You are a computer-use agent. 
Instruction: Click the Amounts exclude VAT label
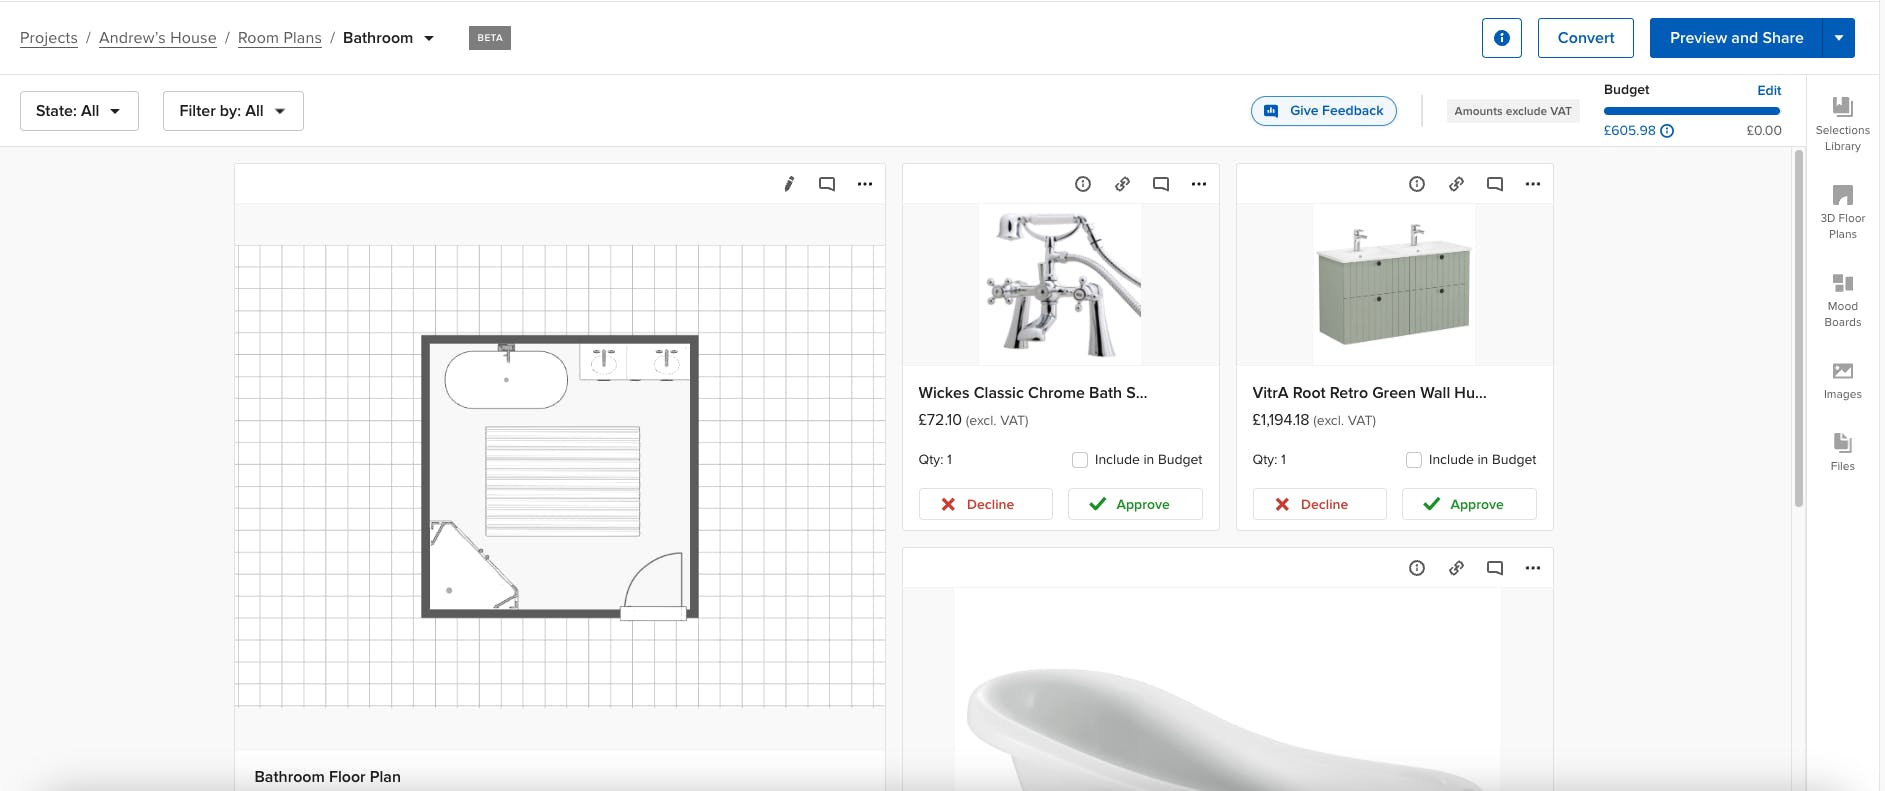[x=1513, y=111]
